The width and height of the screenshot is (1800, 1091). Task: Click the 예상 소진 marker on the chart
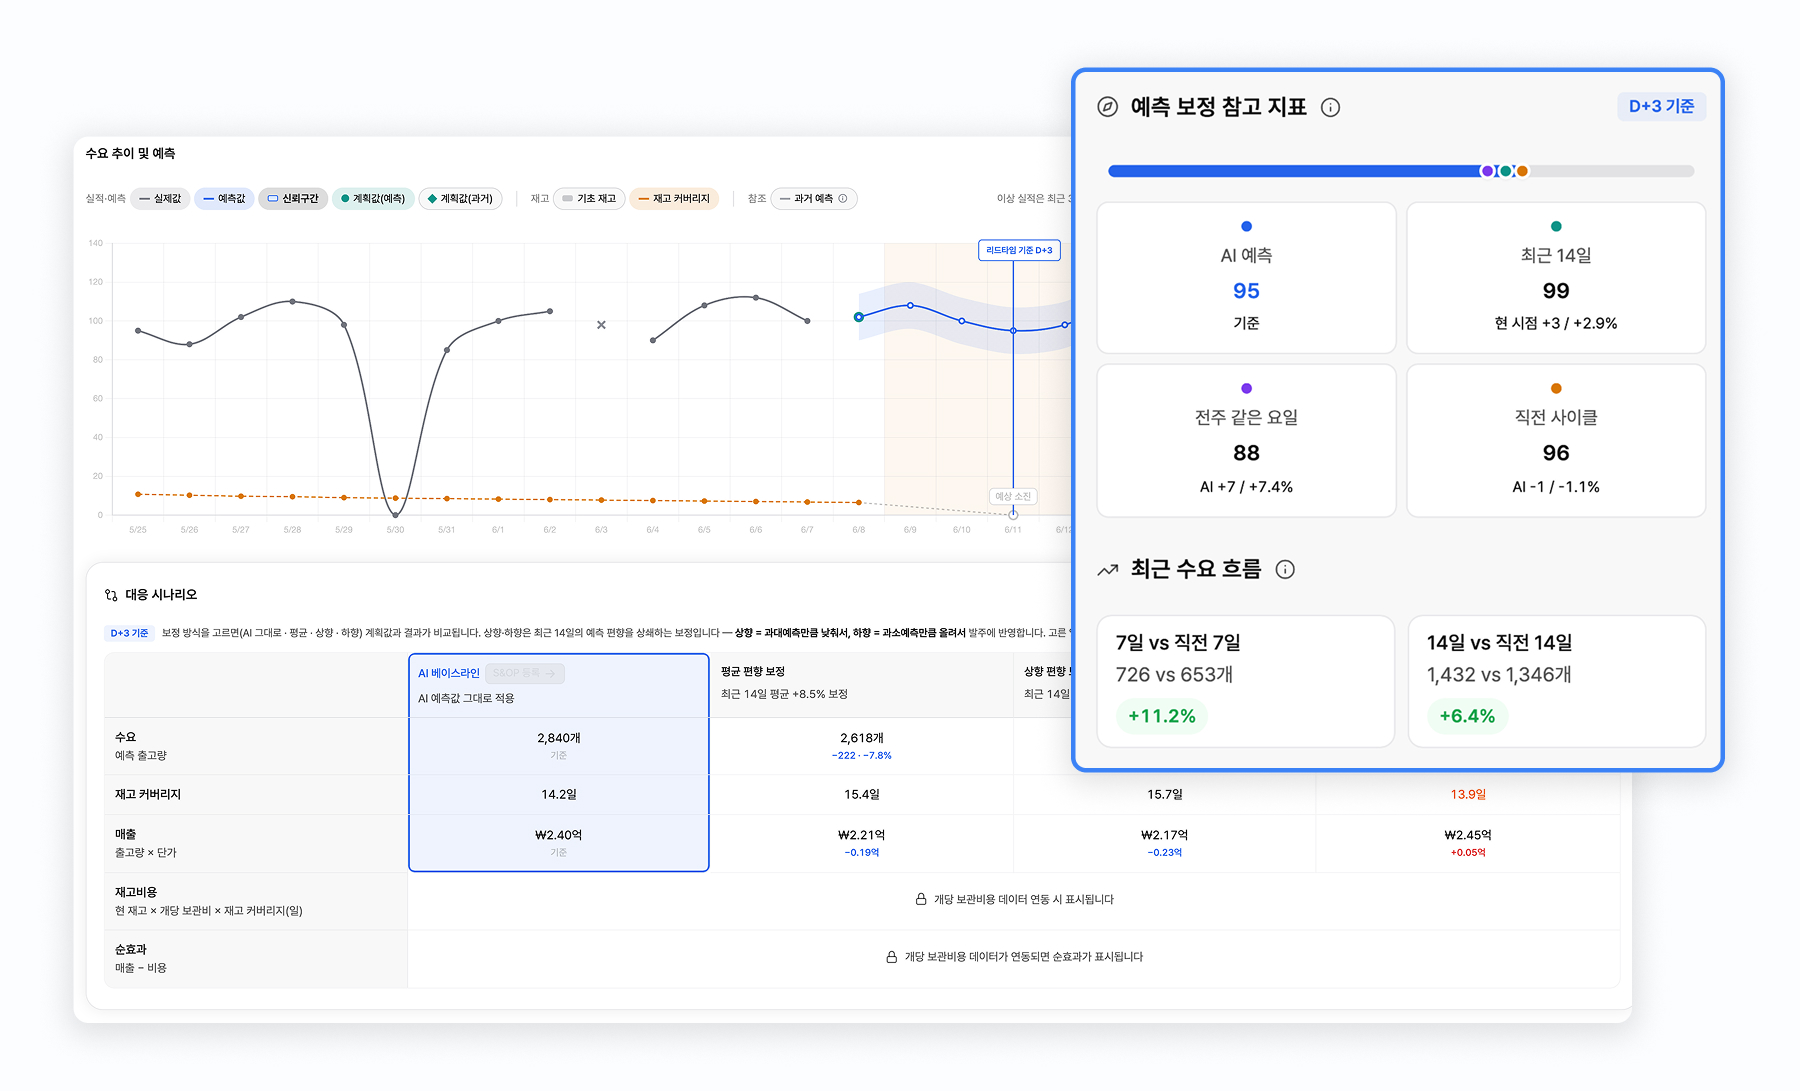click(x=1013, y=496)
